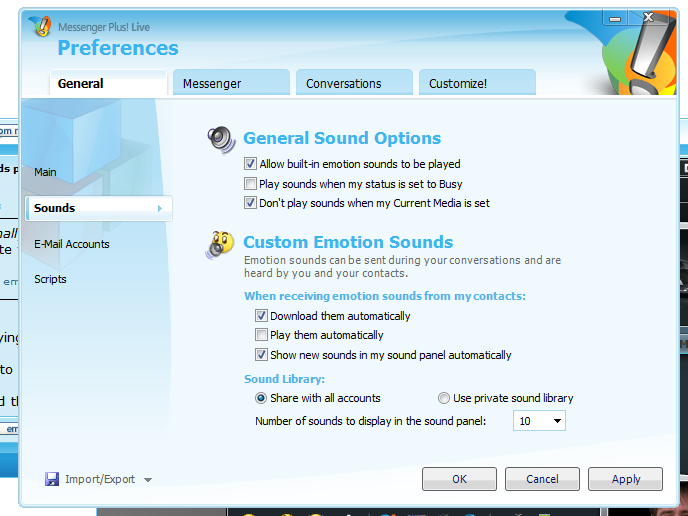688x516 pixels.
Task: Toggle Show new sounds in sound panel automatically
Action: point(261,355)
